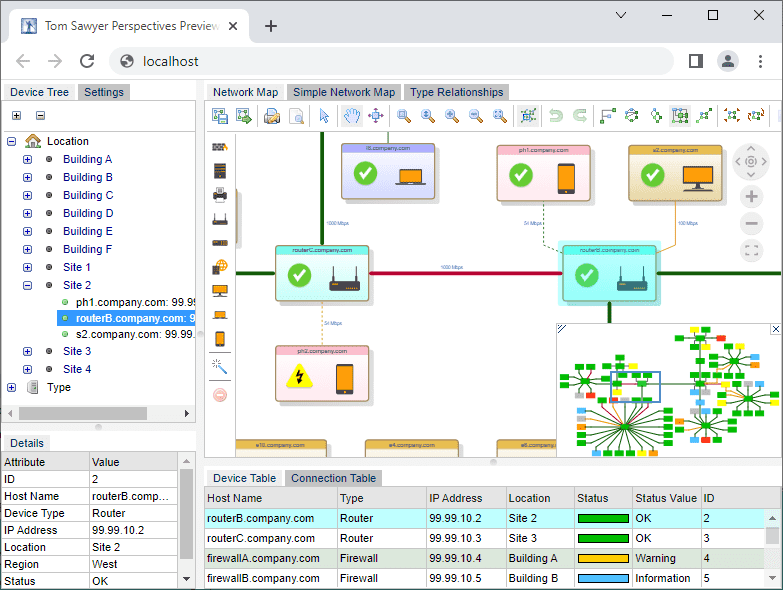This screenshot has height=590, width=783.
Task: Click the firewallA.company.com table row
Action: click(x=263, y=558)
